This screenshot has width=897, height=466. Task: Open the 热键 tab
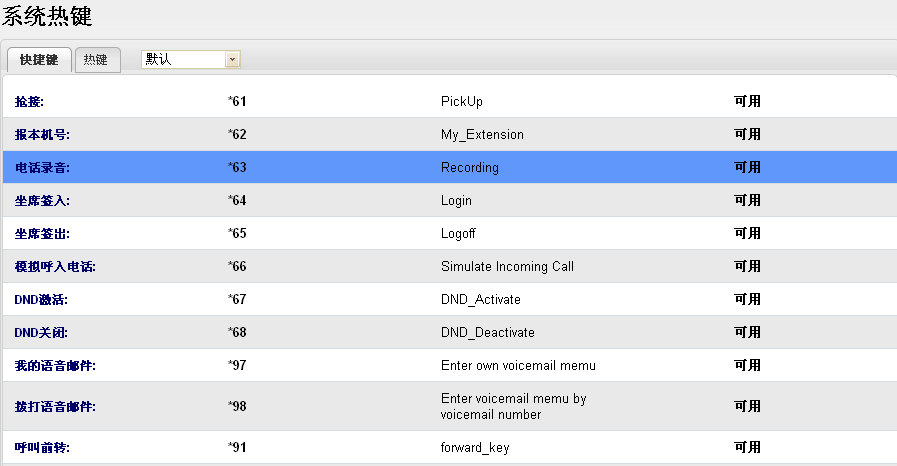point(96,60)
